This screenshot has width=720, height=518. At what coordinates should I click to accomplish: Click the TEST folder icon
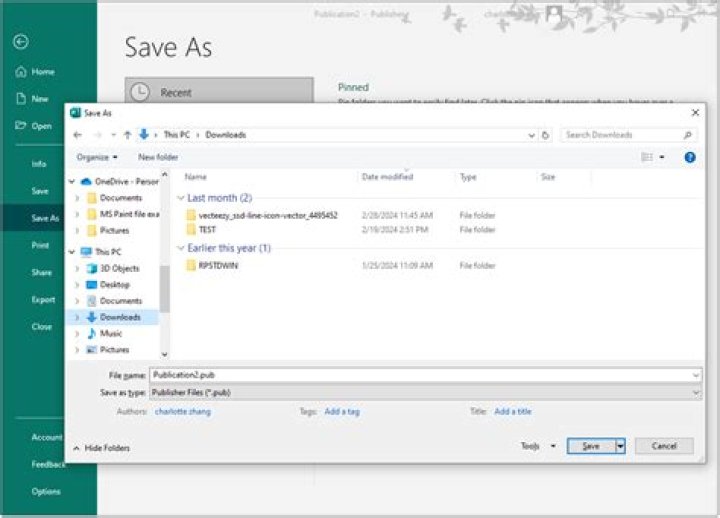[x=191, y=229]
